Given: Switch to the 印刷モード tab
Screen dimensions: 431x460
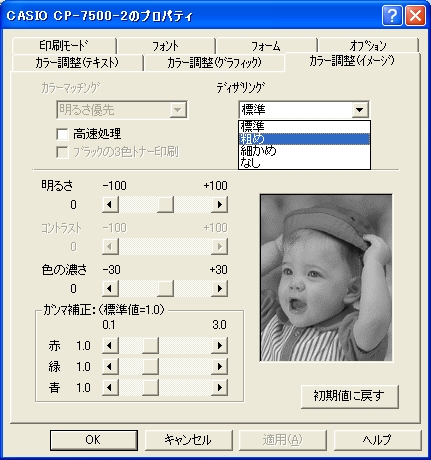Looking at the screenshot, I should (64, 45).
